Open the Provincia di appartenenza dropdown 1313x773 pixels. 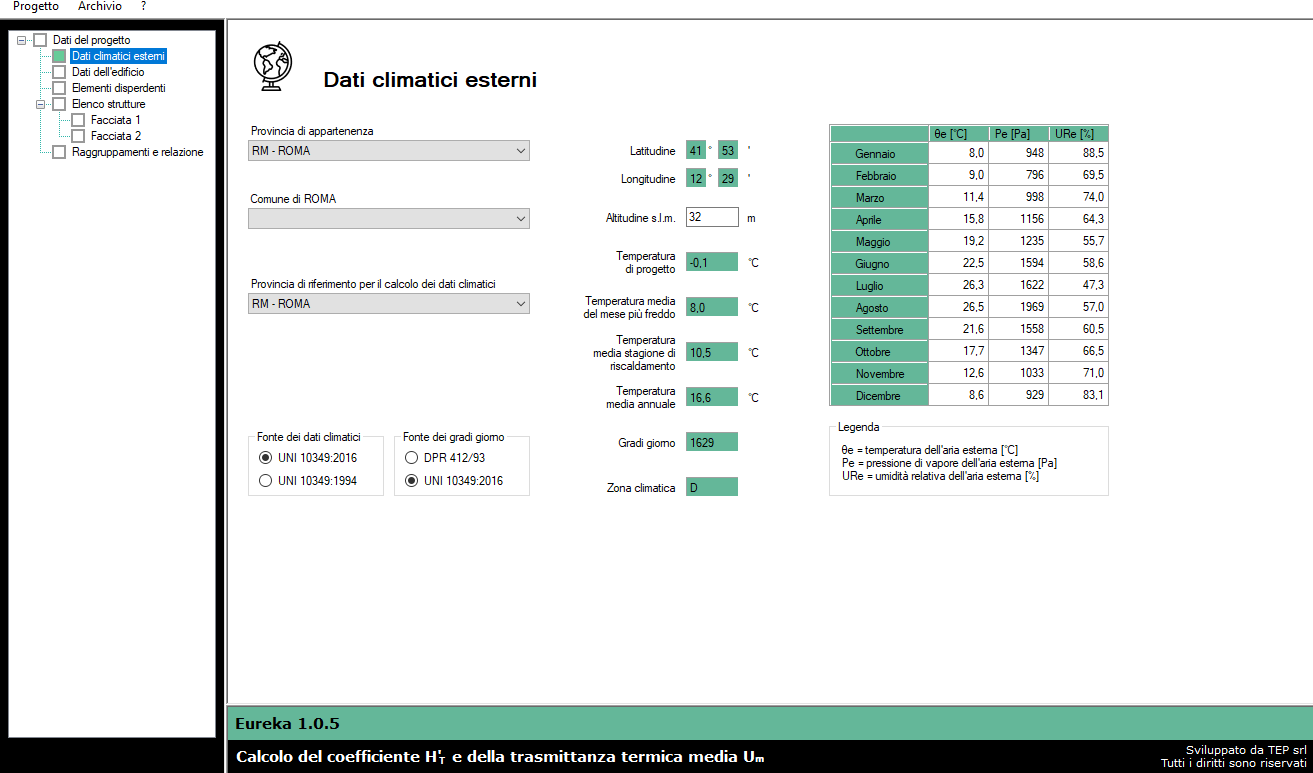tap(389, 151)
